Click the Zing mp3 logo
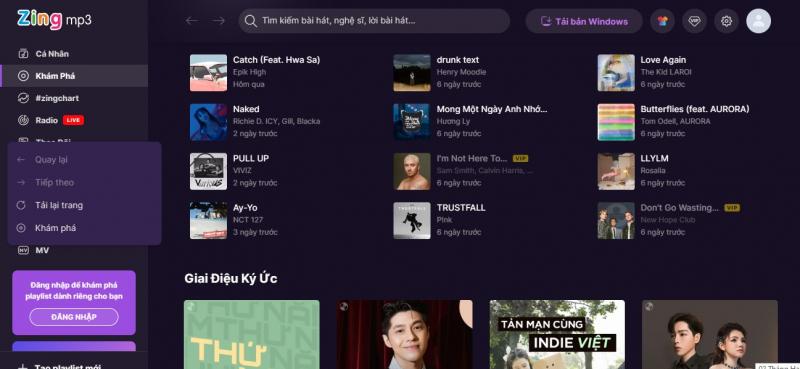Image resolution: width=800 pixels, height=369 pixels. tap(54, 20)
